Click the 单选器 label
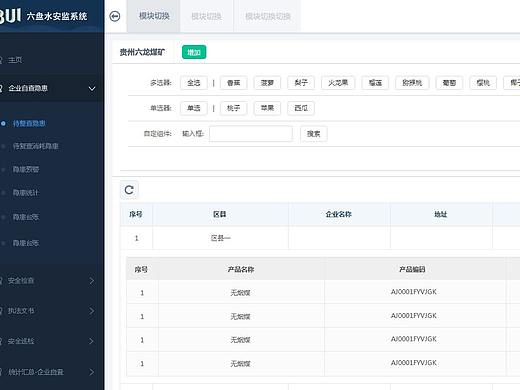Image resolution: width=520 pixels, height=390 pixels. [x=160, y=108]
